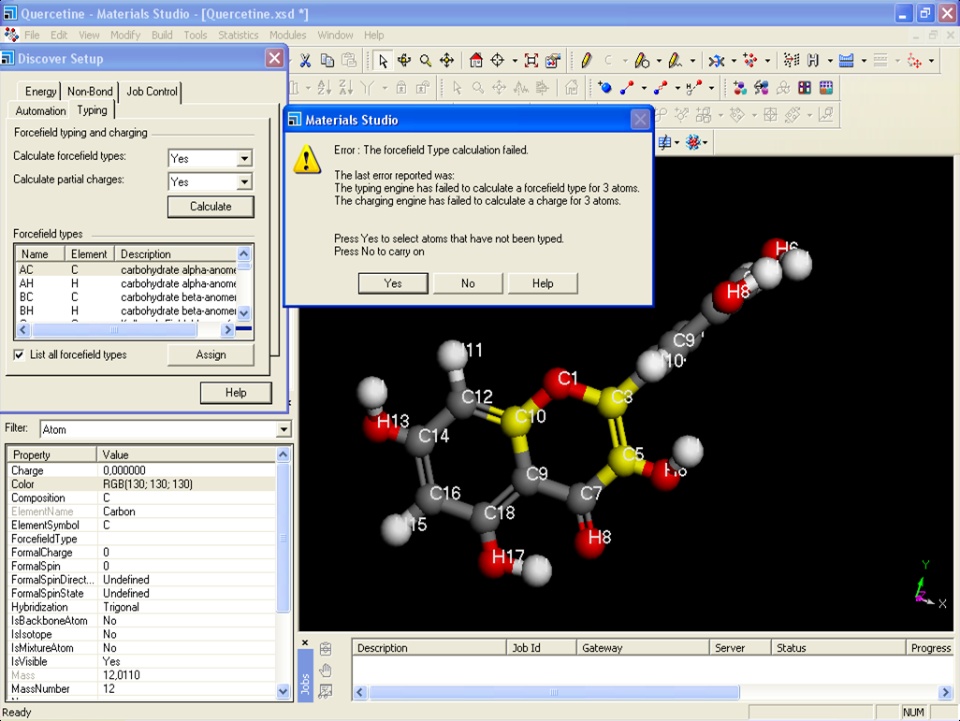This screenshot has width=960, height=721.
Task: Switch to the Energy tab
Action: pos(40,91)
